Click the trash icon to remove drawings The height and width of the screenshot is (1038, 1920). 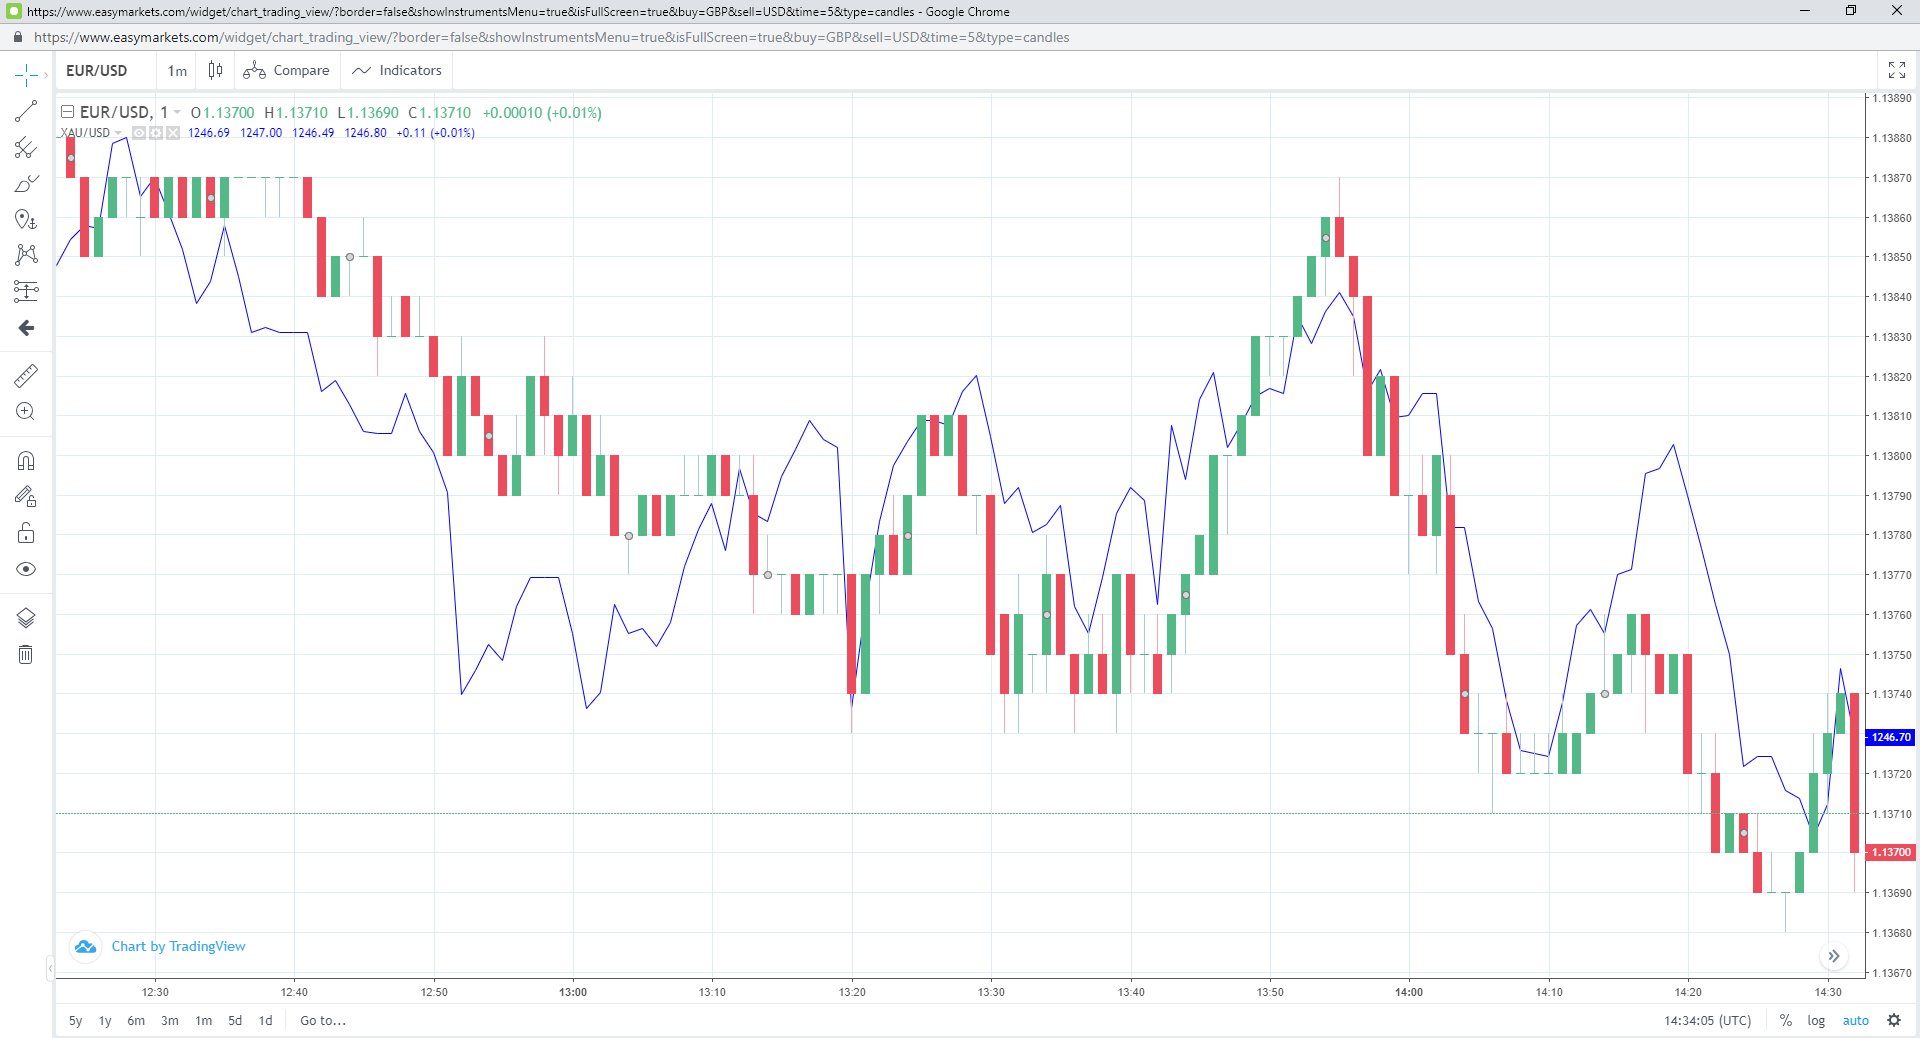point(26,654)
